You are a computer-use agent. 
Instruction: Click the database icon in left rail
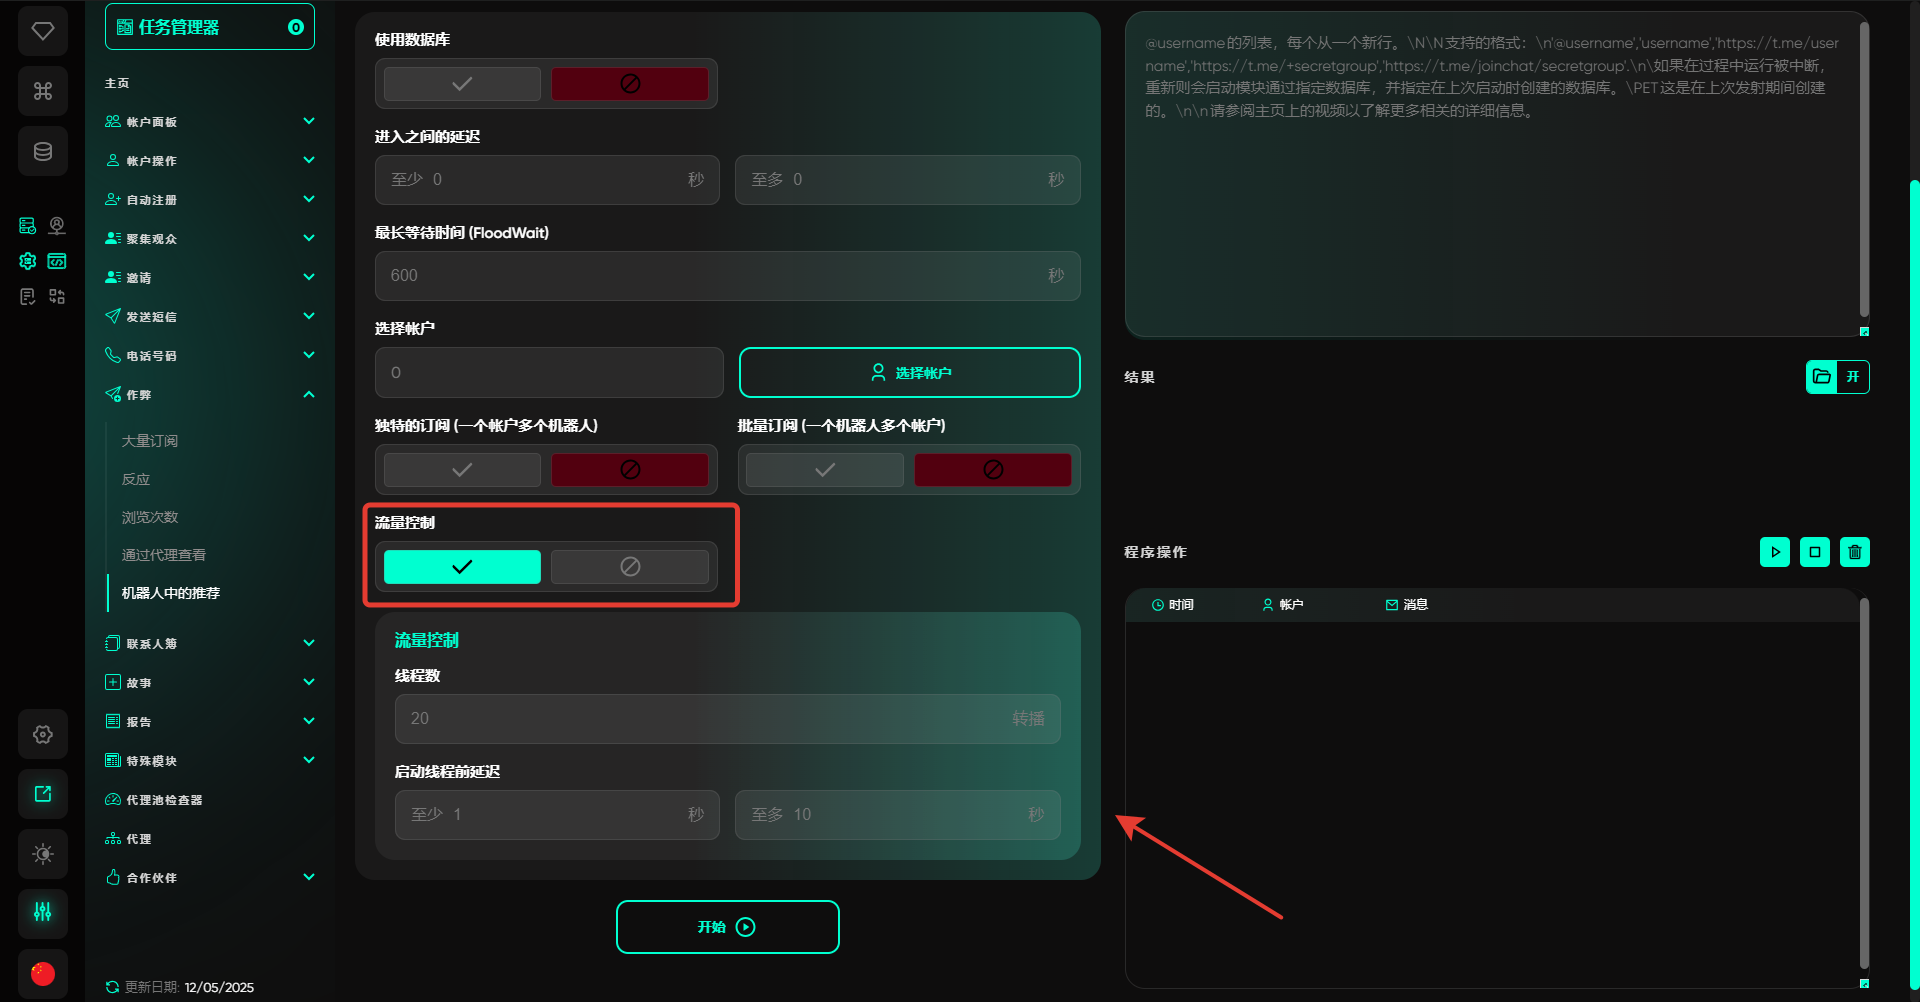coord(43,151)
